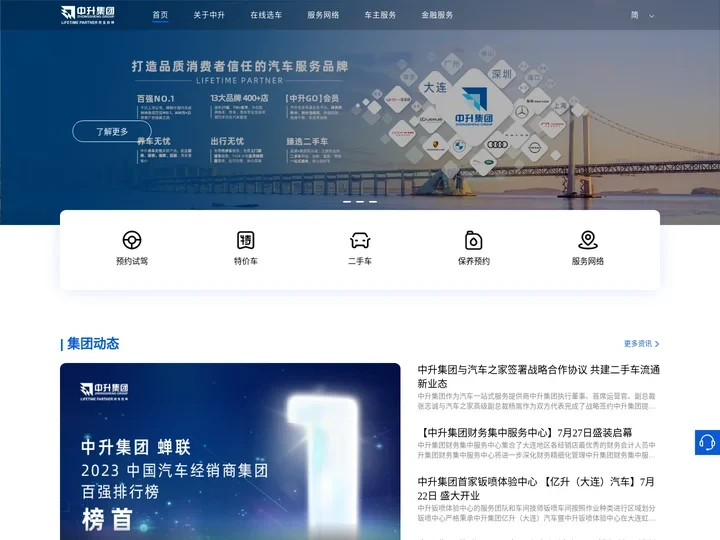Click the 百强NO.1 banner text
Screen dimensions: 720x540
pos(156,99)
